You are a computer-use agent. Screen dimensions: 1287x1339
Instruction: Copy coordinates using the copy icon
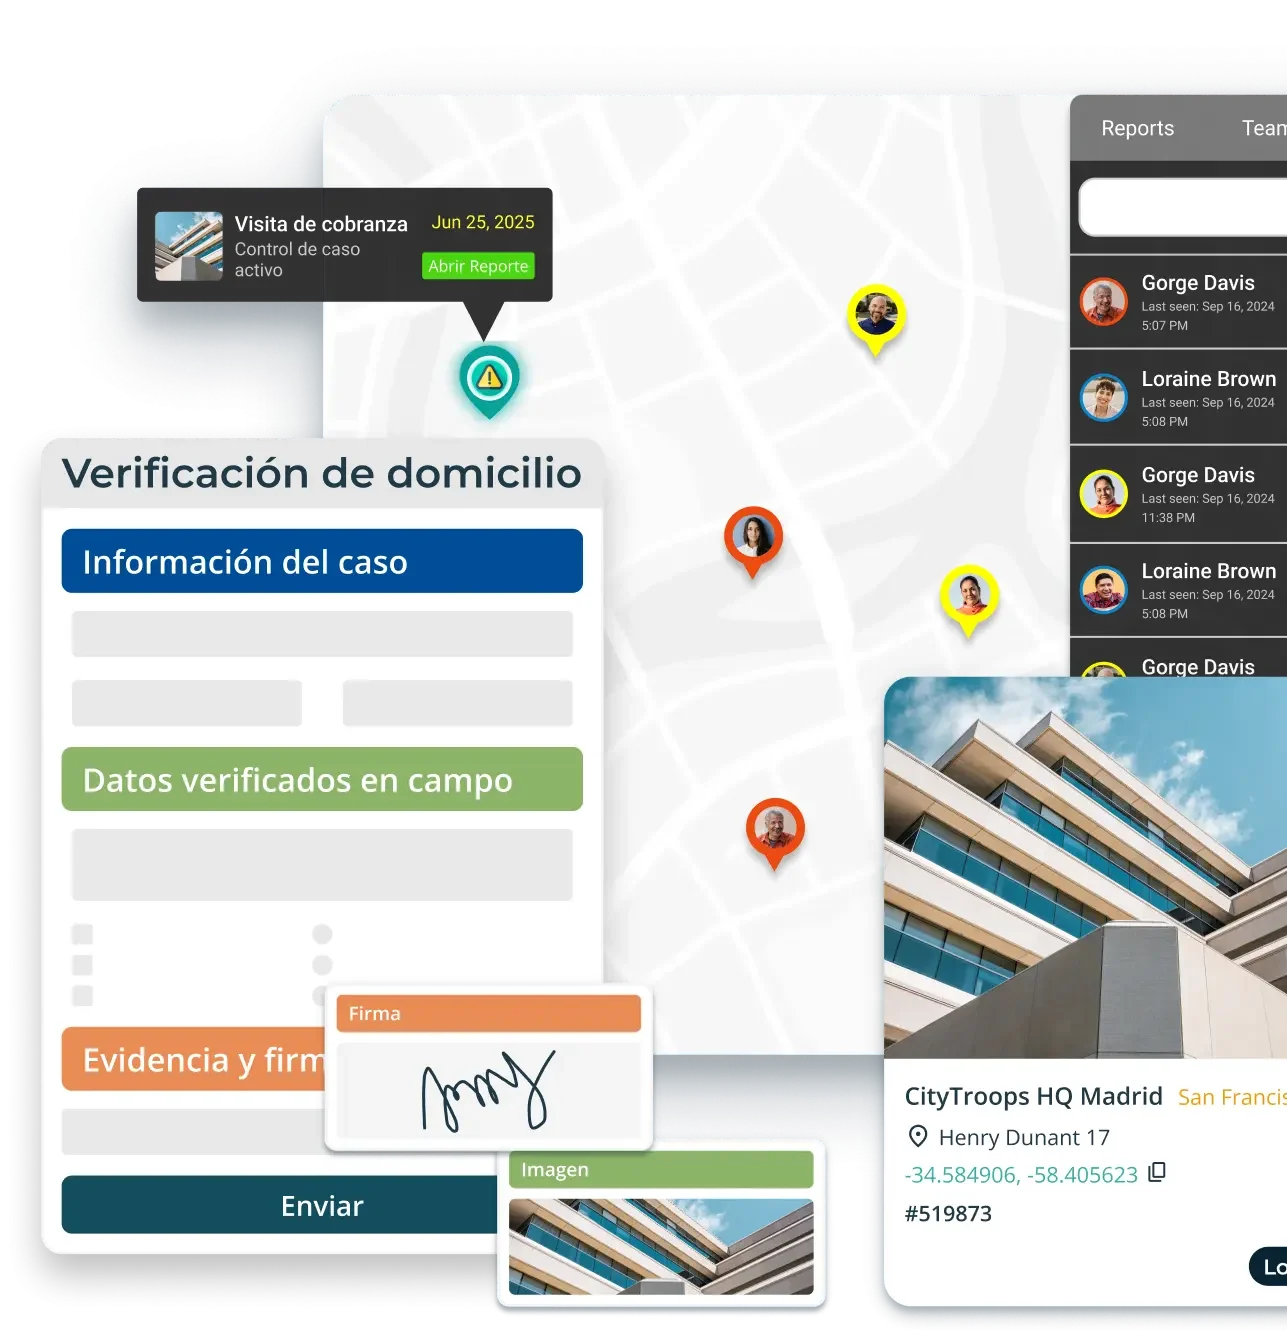click(x=1157, y=1172)
